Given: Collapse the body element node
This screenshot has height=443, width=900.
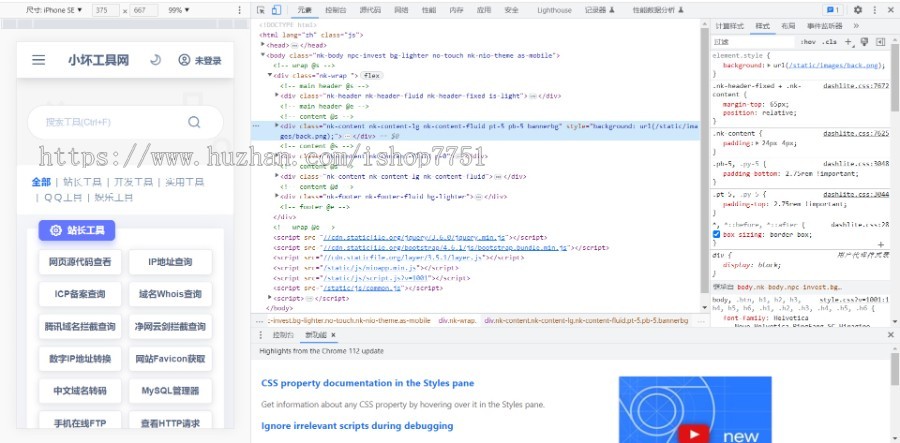Looking at the screenshot, I should point(263,55).
